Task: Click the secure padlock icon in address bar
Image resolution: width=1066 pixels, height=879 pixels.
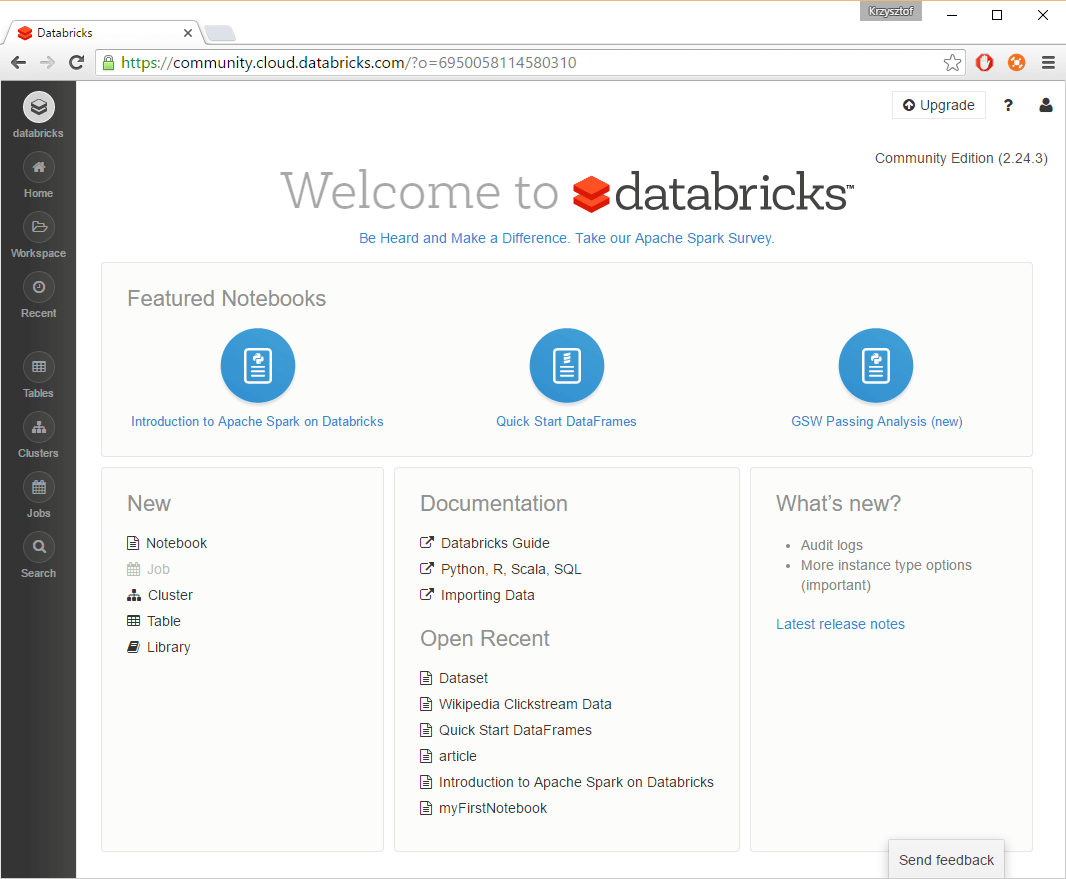Action: click(x=108, y=63)
